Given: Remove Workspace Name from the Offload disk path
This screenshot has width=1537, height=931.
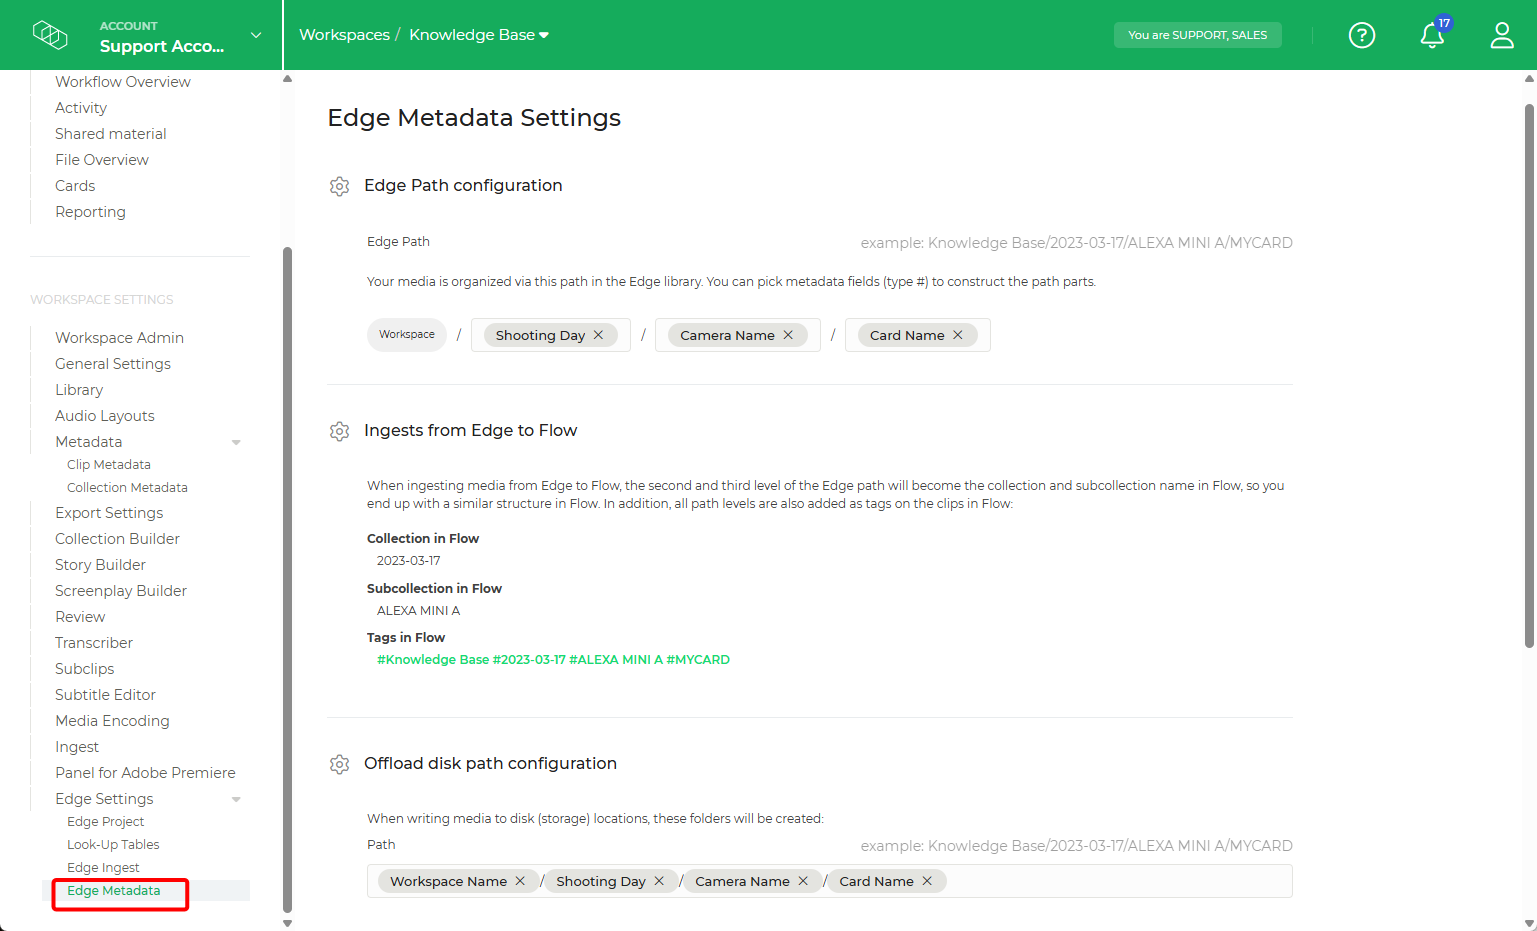Looking at the screenshot, I should pyautogui.click(x=520, y=881).
